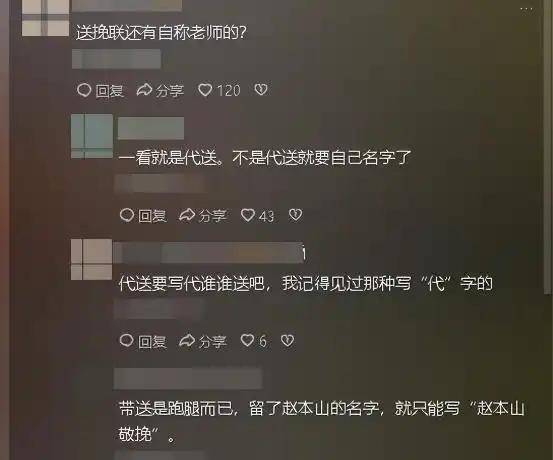Viewport: 553px width, 460px height.
Task: Share the '送挽联还有自称老师的' comment
Action: pyautogui.click(x=160, y=90)
